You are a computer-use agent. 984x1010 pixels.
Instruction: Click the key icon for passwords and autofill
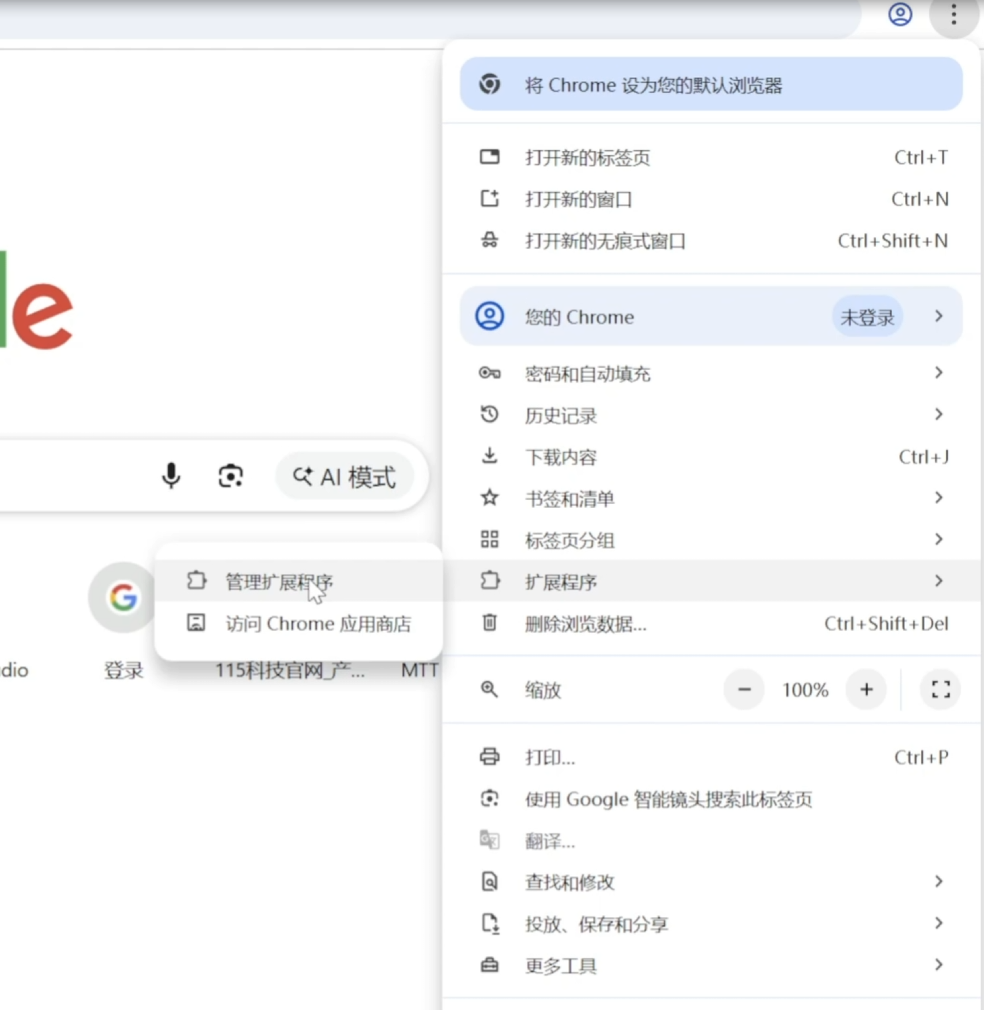[x=489, y=373]
